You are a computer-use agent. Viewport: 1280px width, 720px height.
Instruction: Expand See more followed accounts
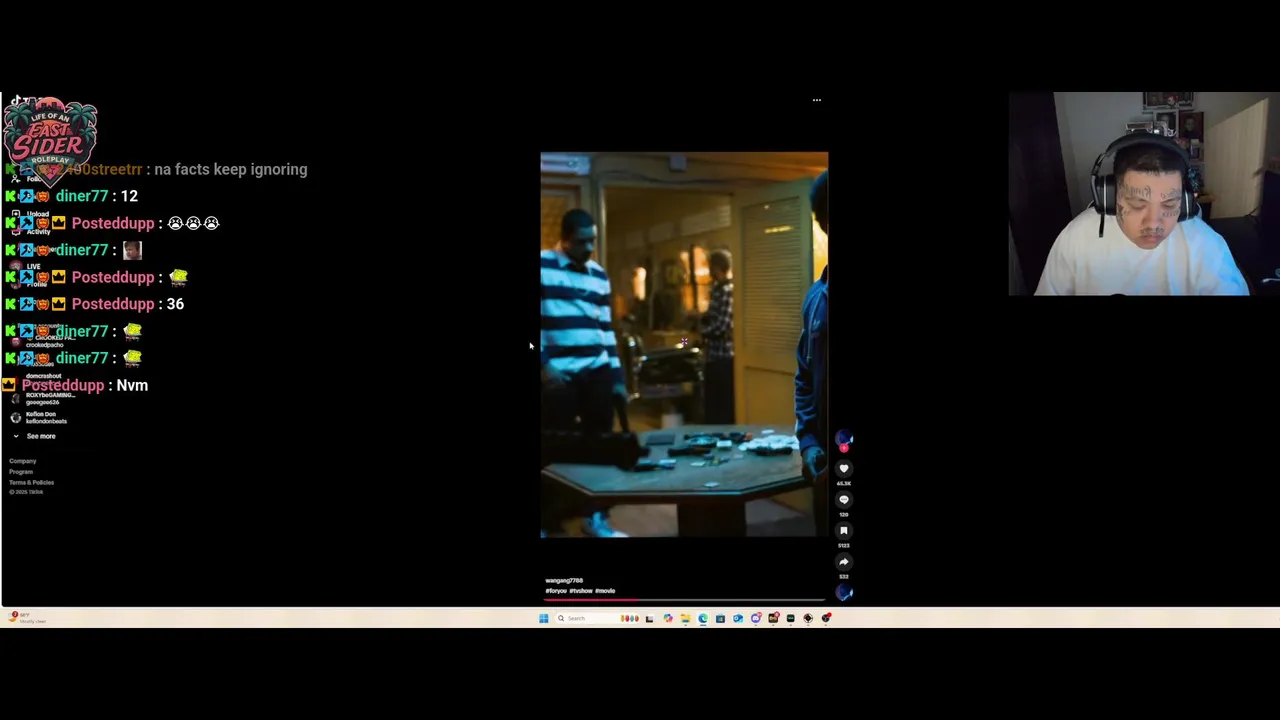(34, 436)
